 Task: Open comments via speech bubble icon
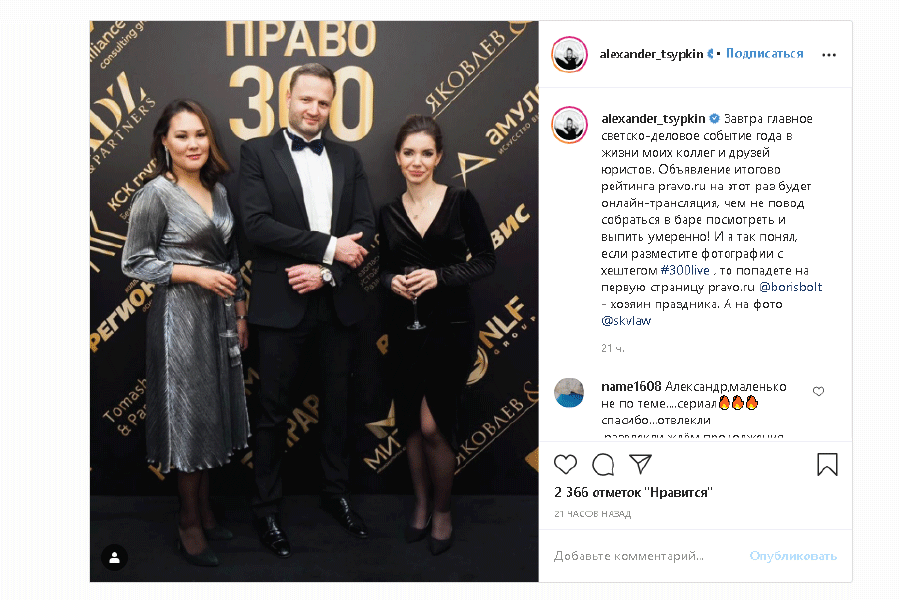click(x=603, y=464)
